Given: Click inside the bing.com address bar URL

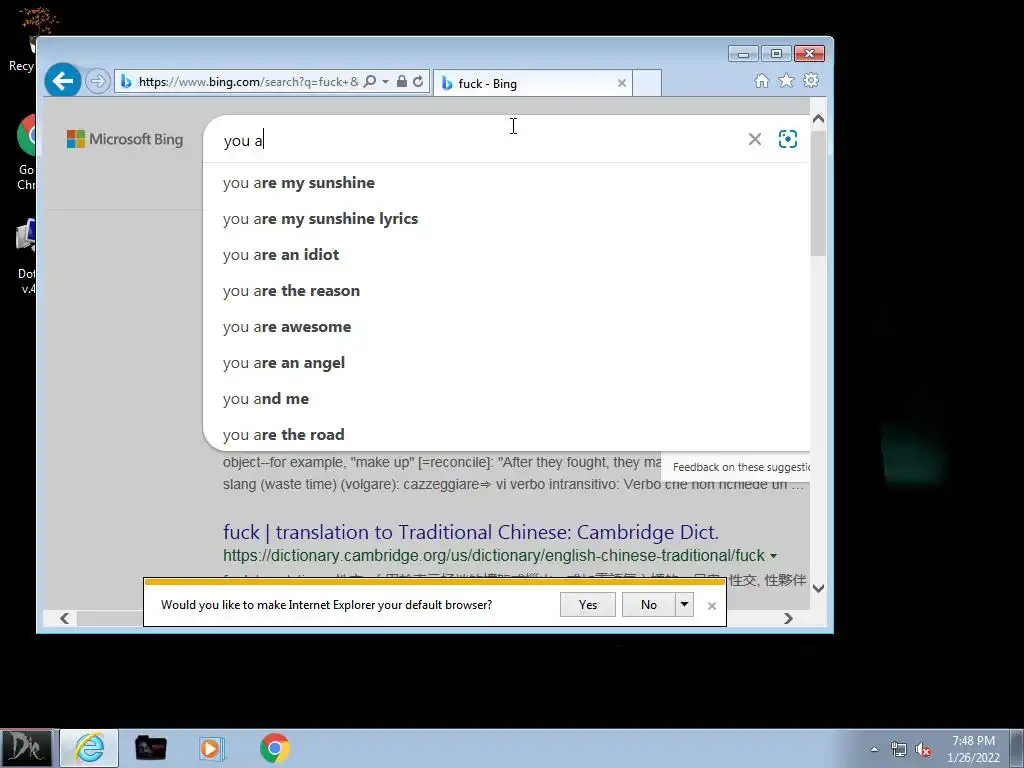Looking at the screenshot, I should click(x=248, y=82).
